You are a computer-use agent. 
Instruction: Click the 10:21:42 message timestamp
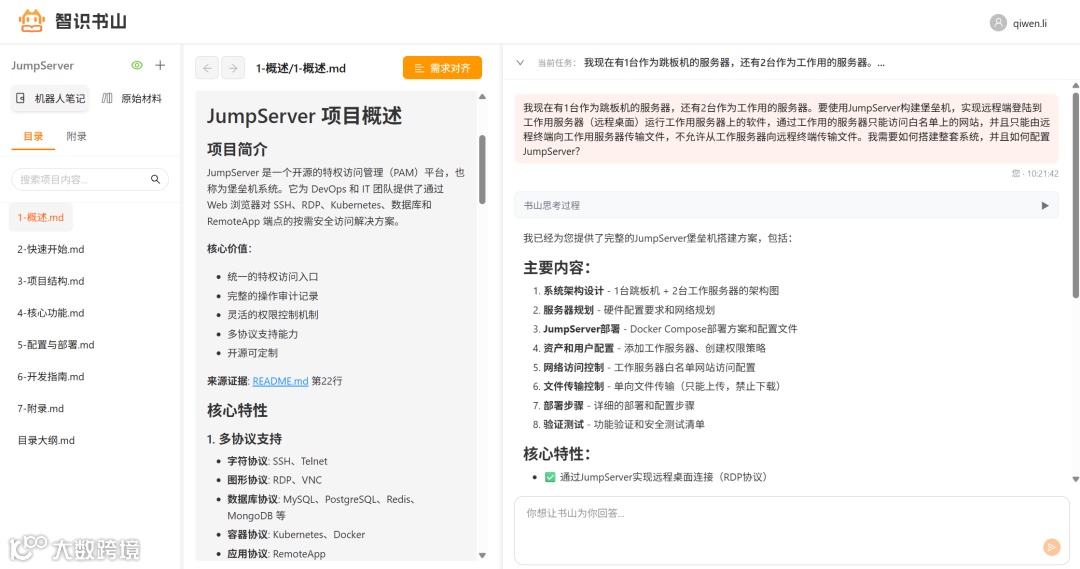click(x=1042, y=174)
